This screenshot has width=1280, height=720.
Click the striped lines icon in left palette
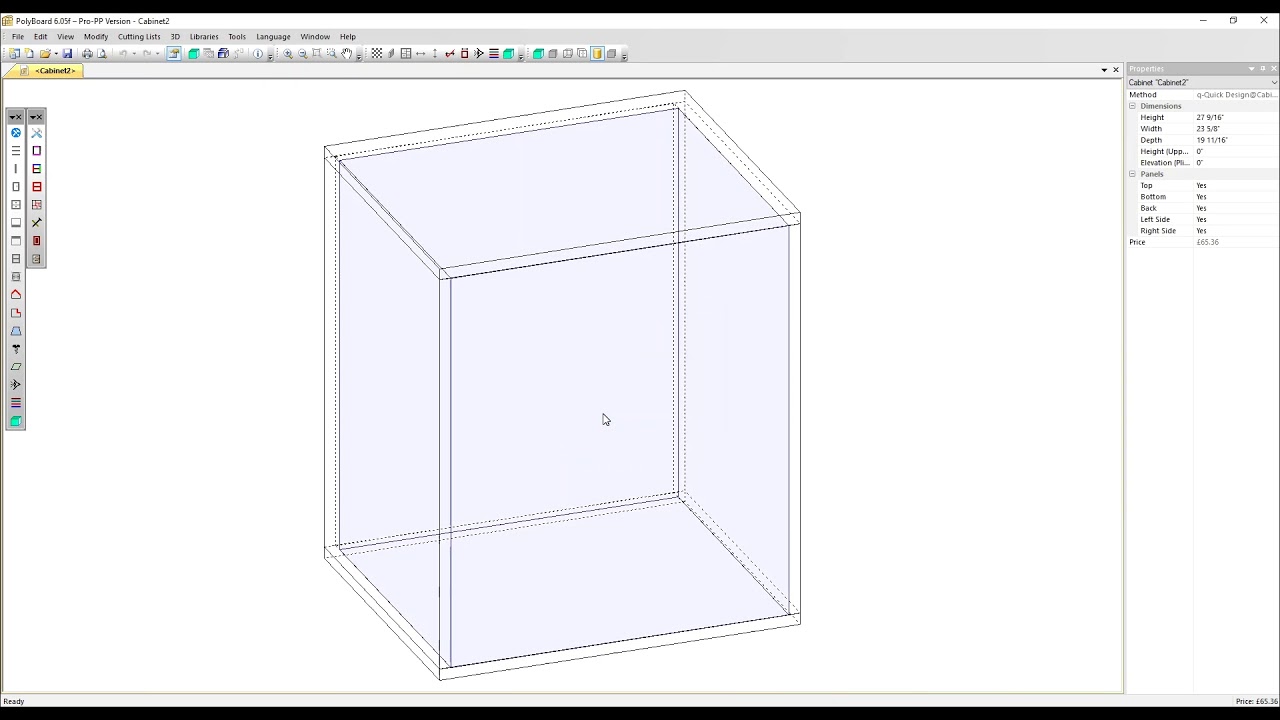pos(16,403)
